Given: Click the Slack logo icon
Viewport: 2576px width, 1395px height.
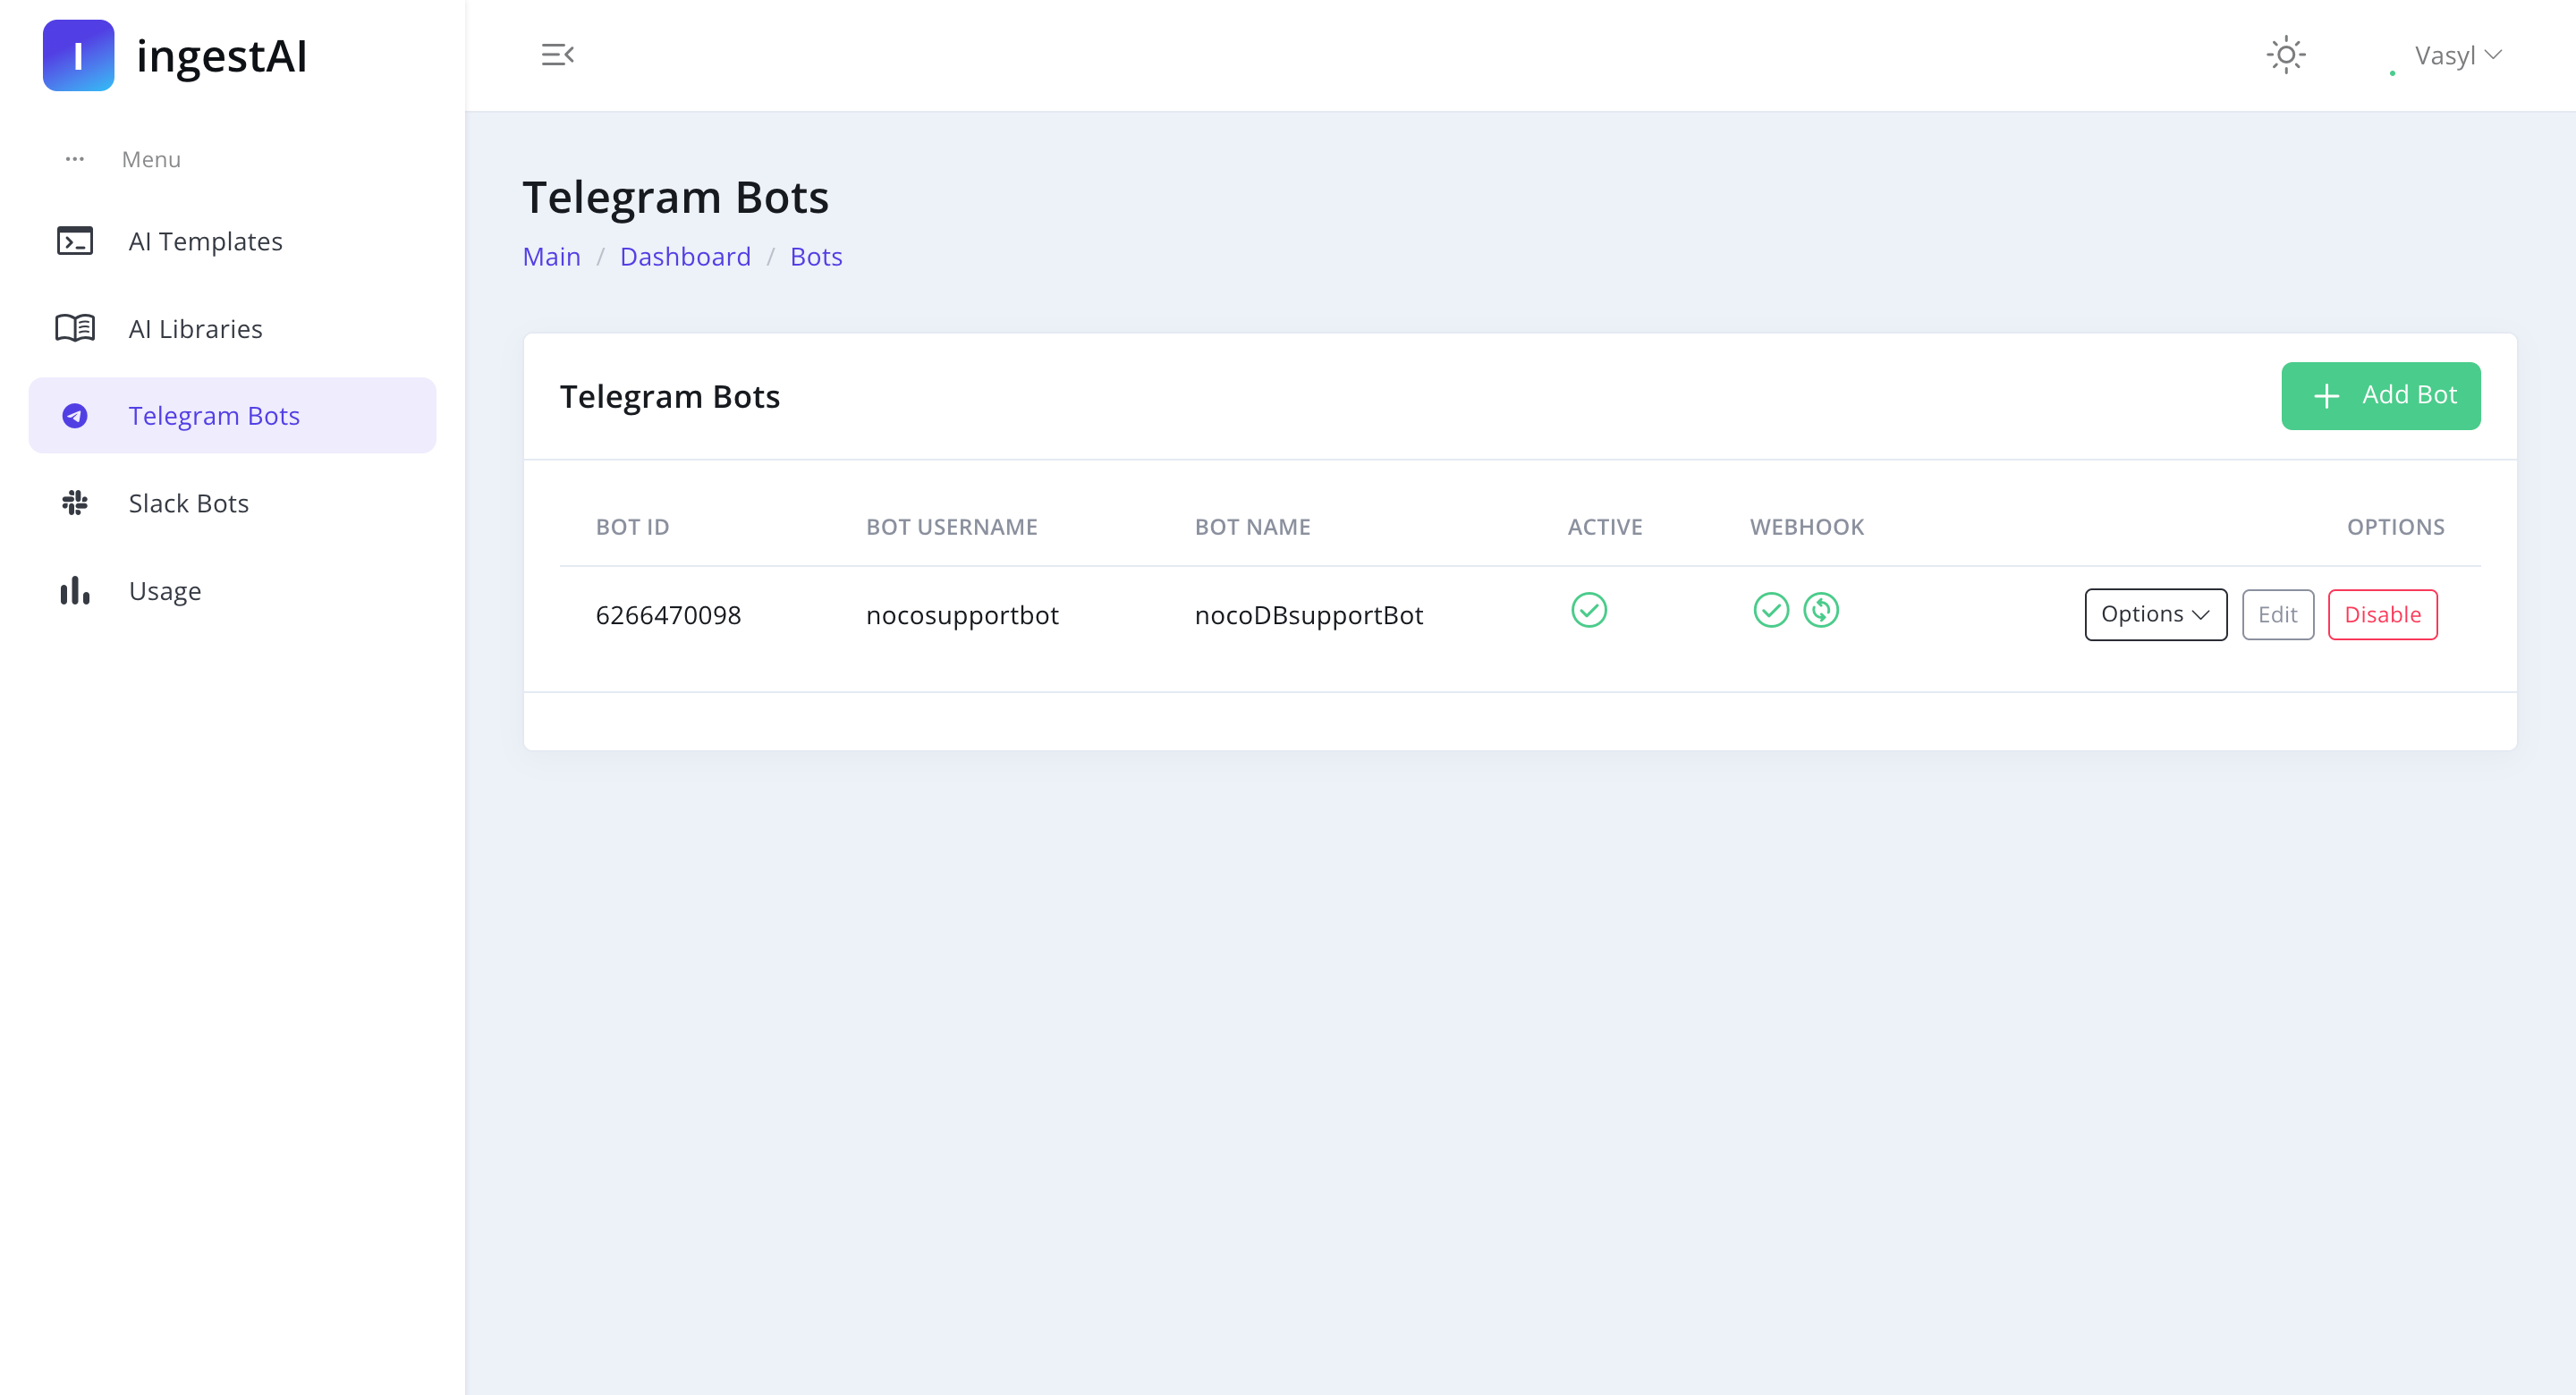Looking at the screenshot, I should 75,502.
